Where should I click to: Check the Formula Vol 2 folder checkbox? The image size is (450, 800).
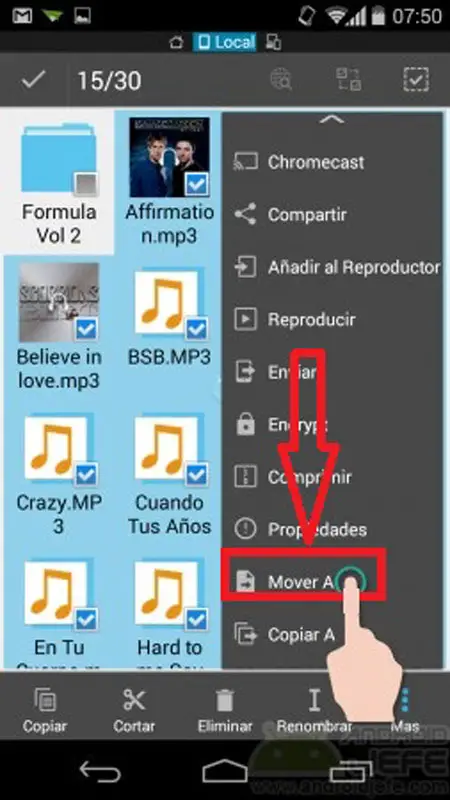coord(85,184)
